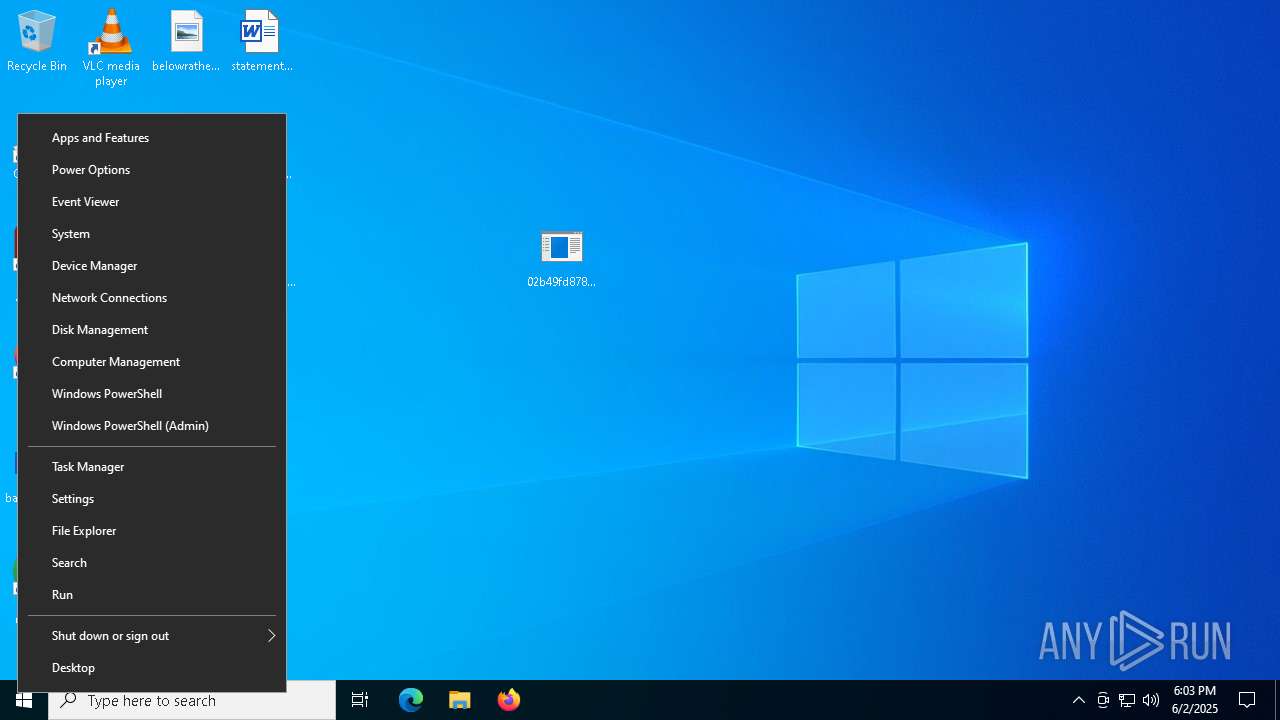
Task: Choose File Explorer in the menu
Action: coord(152,531)
